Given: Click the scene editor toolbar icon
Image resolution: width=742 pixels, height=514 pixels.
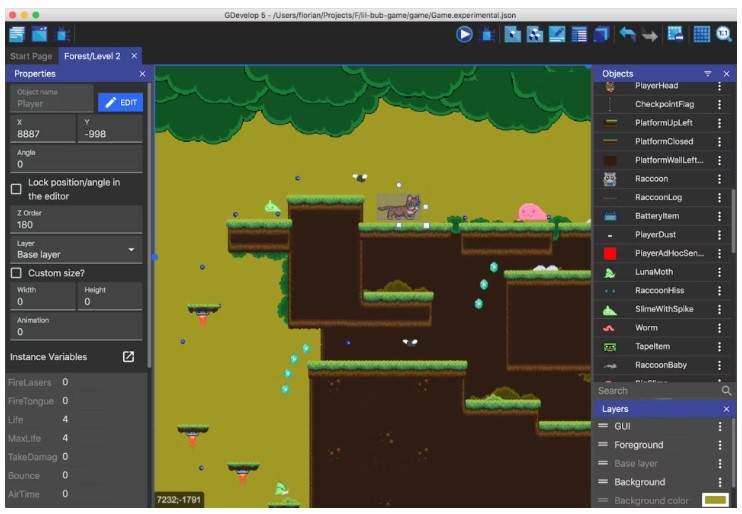Looking at the screenshot, I should [x=39, y=34].
